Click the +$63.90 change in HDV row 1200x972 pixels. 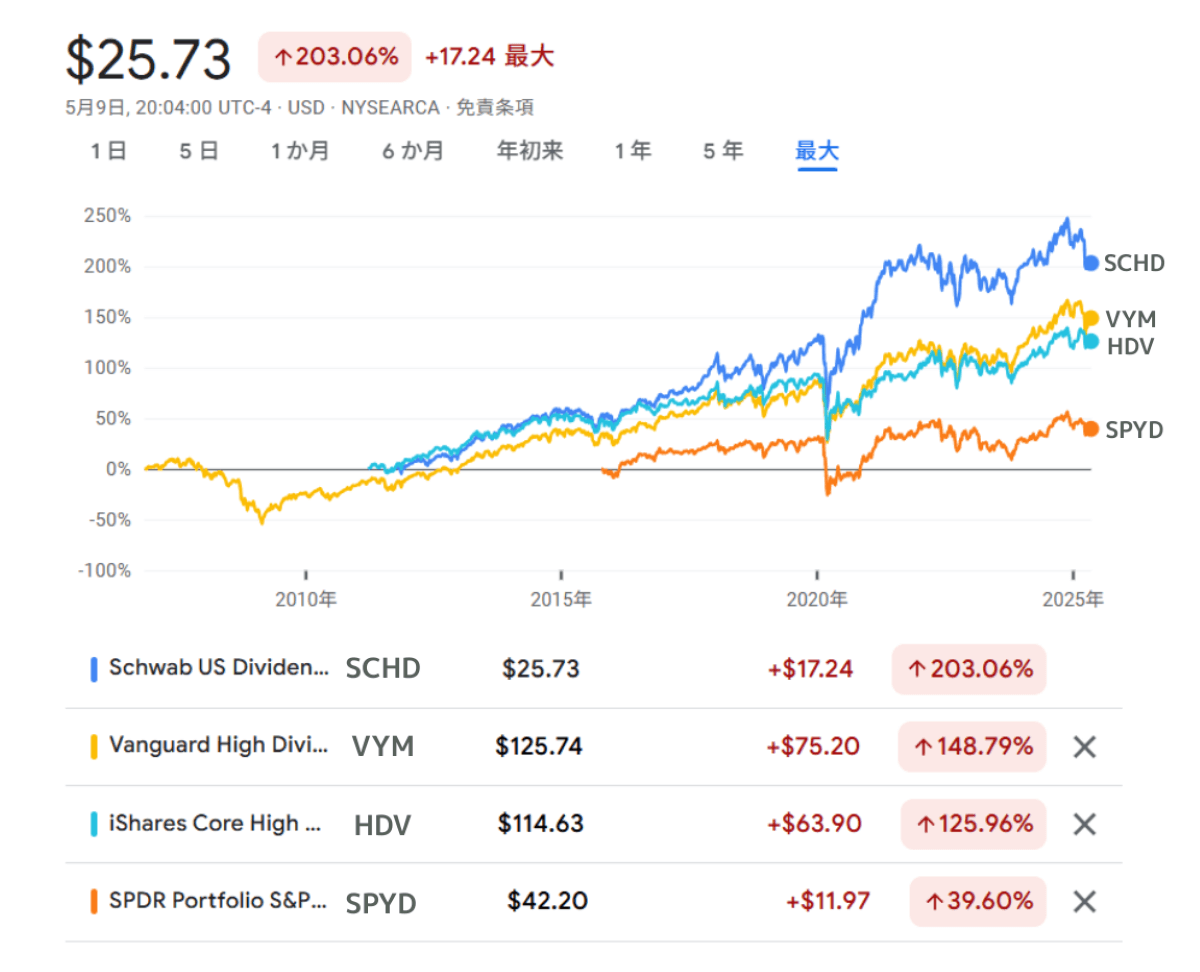813,824
